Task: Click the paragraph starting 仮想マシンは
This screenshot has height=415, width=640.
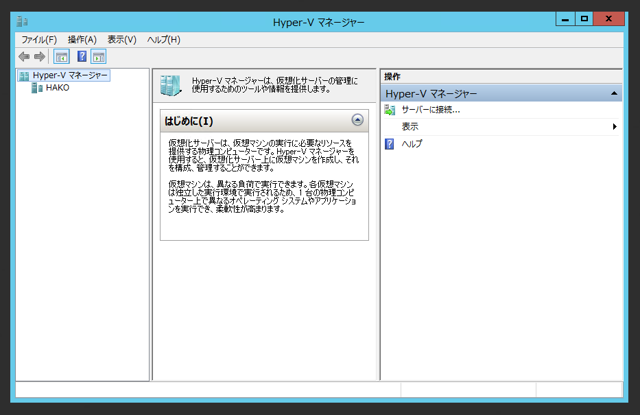Action: pyautogui.click(x=262, y=197)
